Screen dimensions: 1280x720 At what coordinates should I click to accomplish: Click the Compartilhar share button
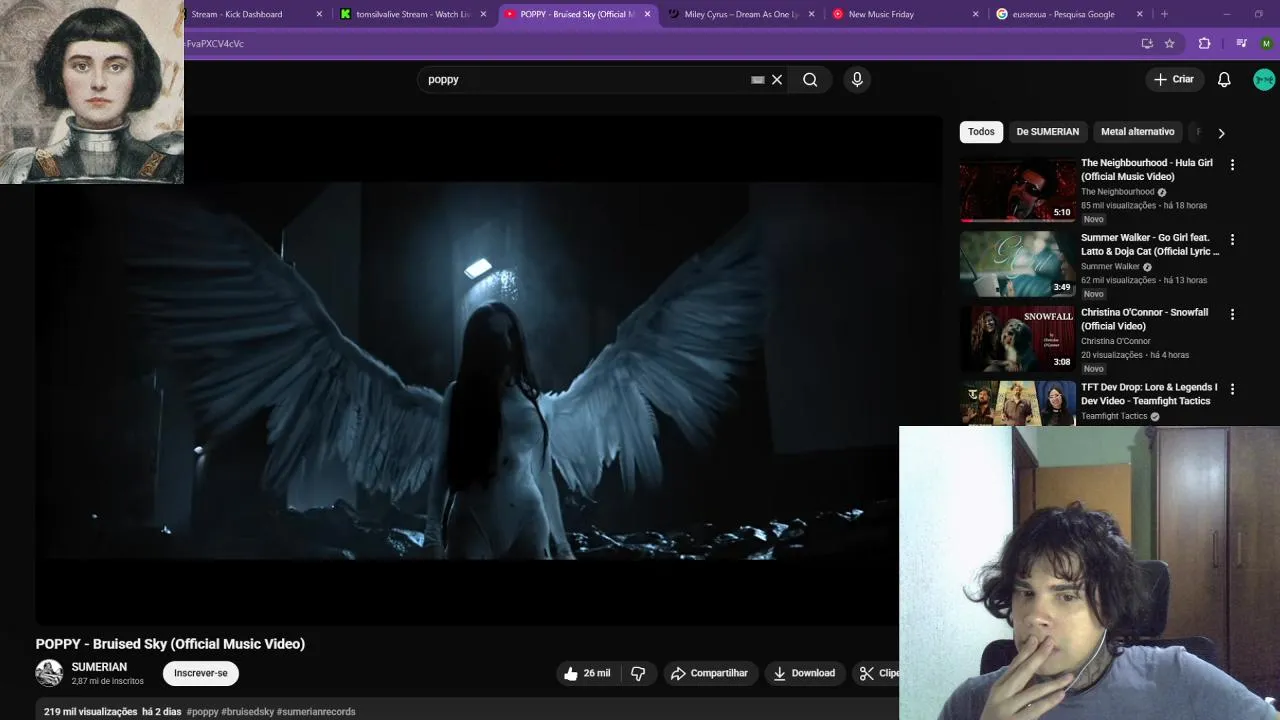(709, 673)
